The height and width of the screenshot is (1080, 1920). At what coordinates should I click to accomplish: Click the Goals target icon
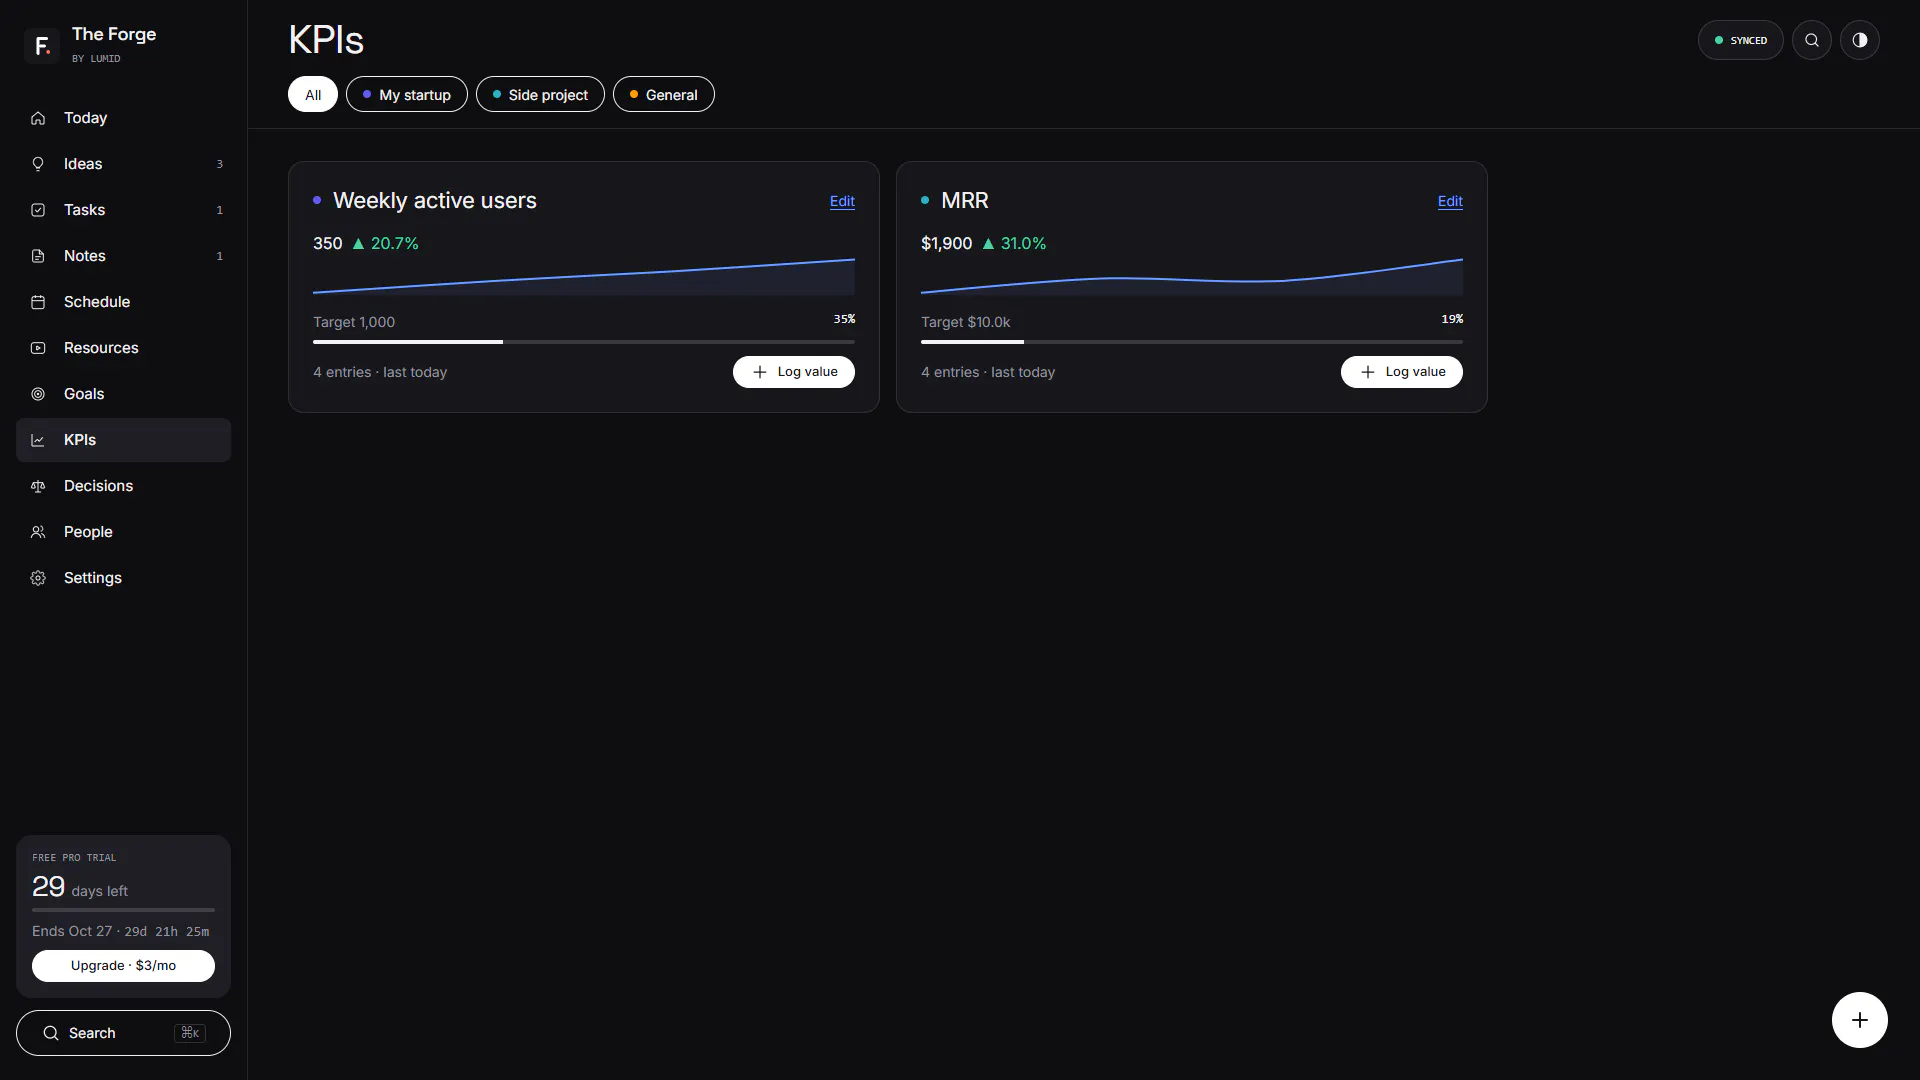[x=38, y=394]
